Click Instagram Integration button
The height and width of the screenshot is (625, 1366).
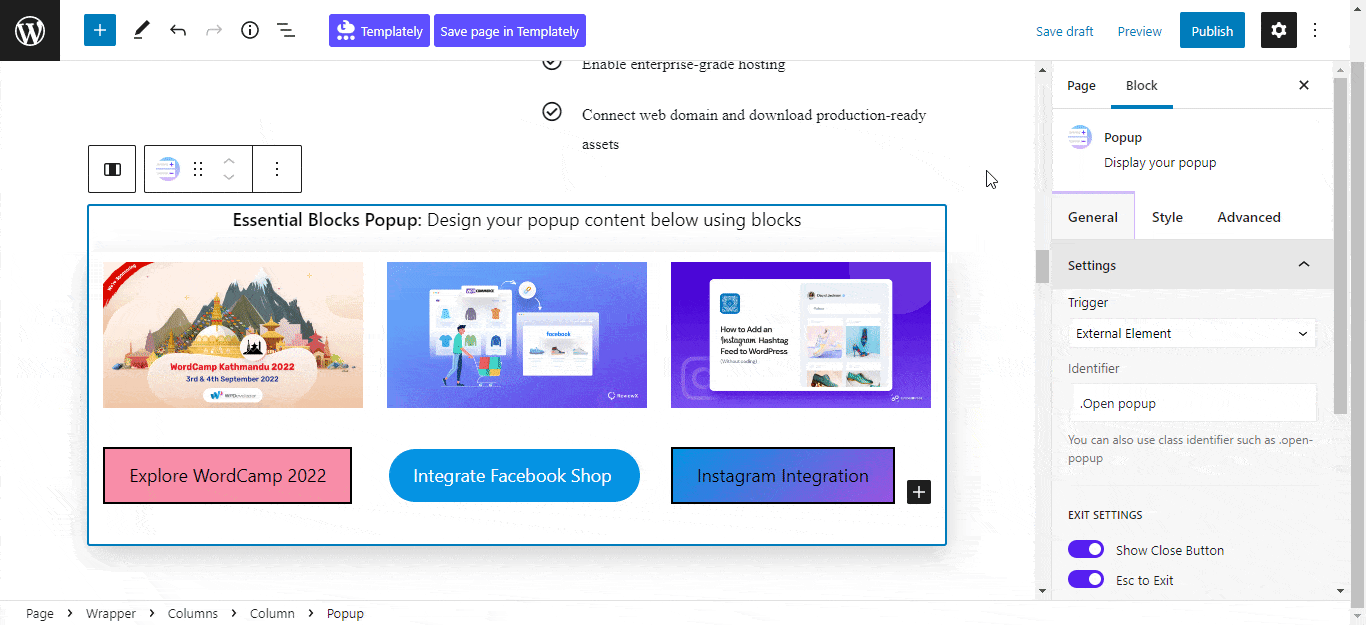pos(782,475)
